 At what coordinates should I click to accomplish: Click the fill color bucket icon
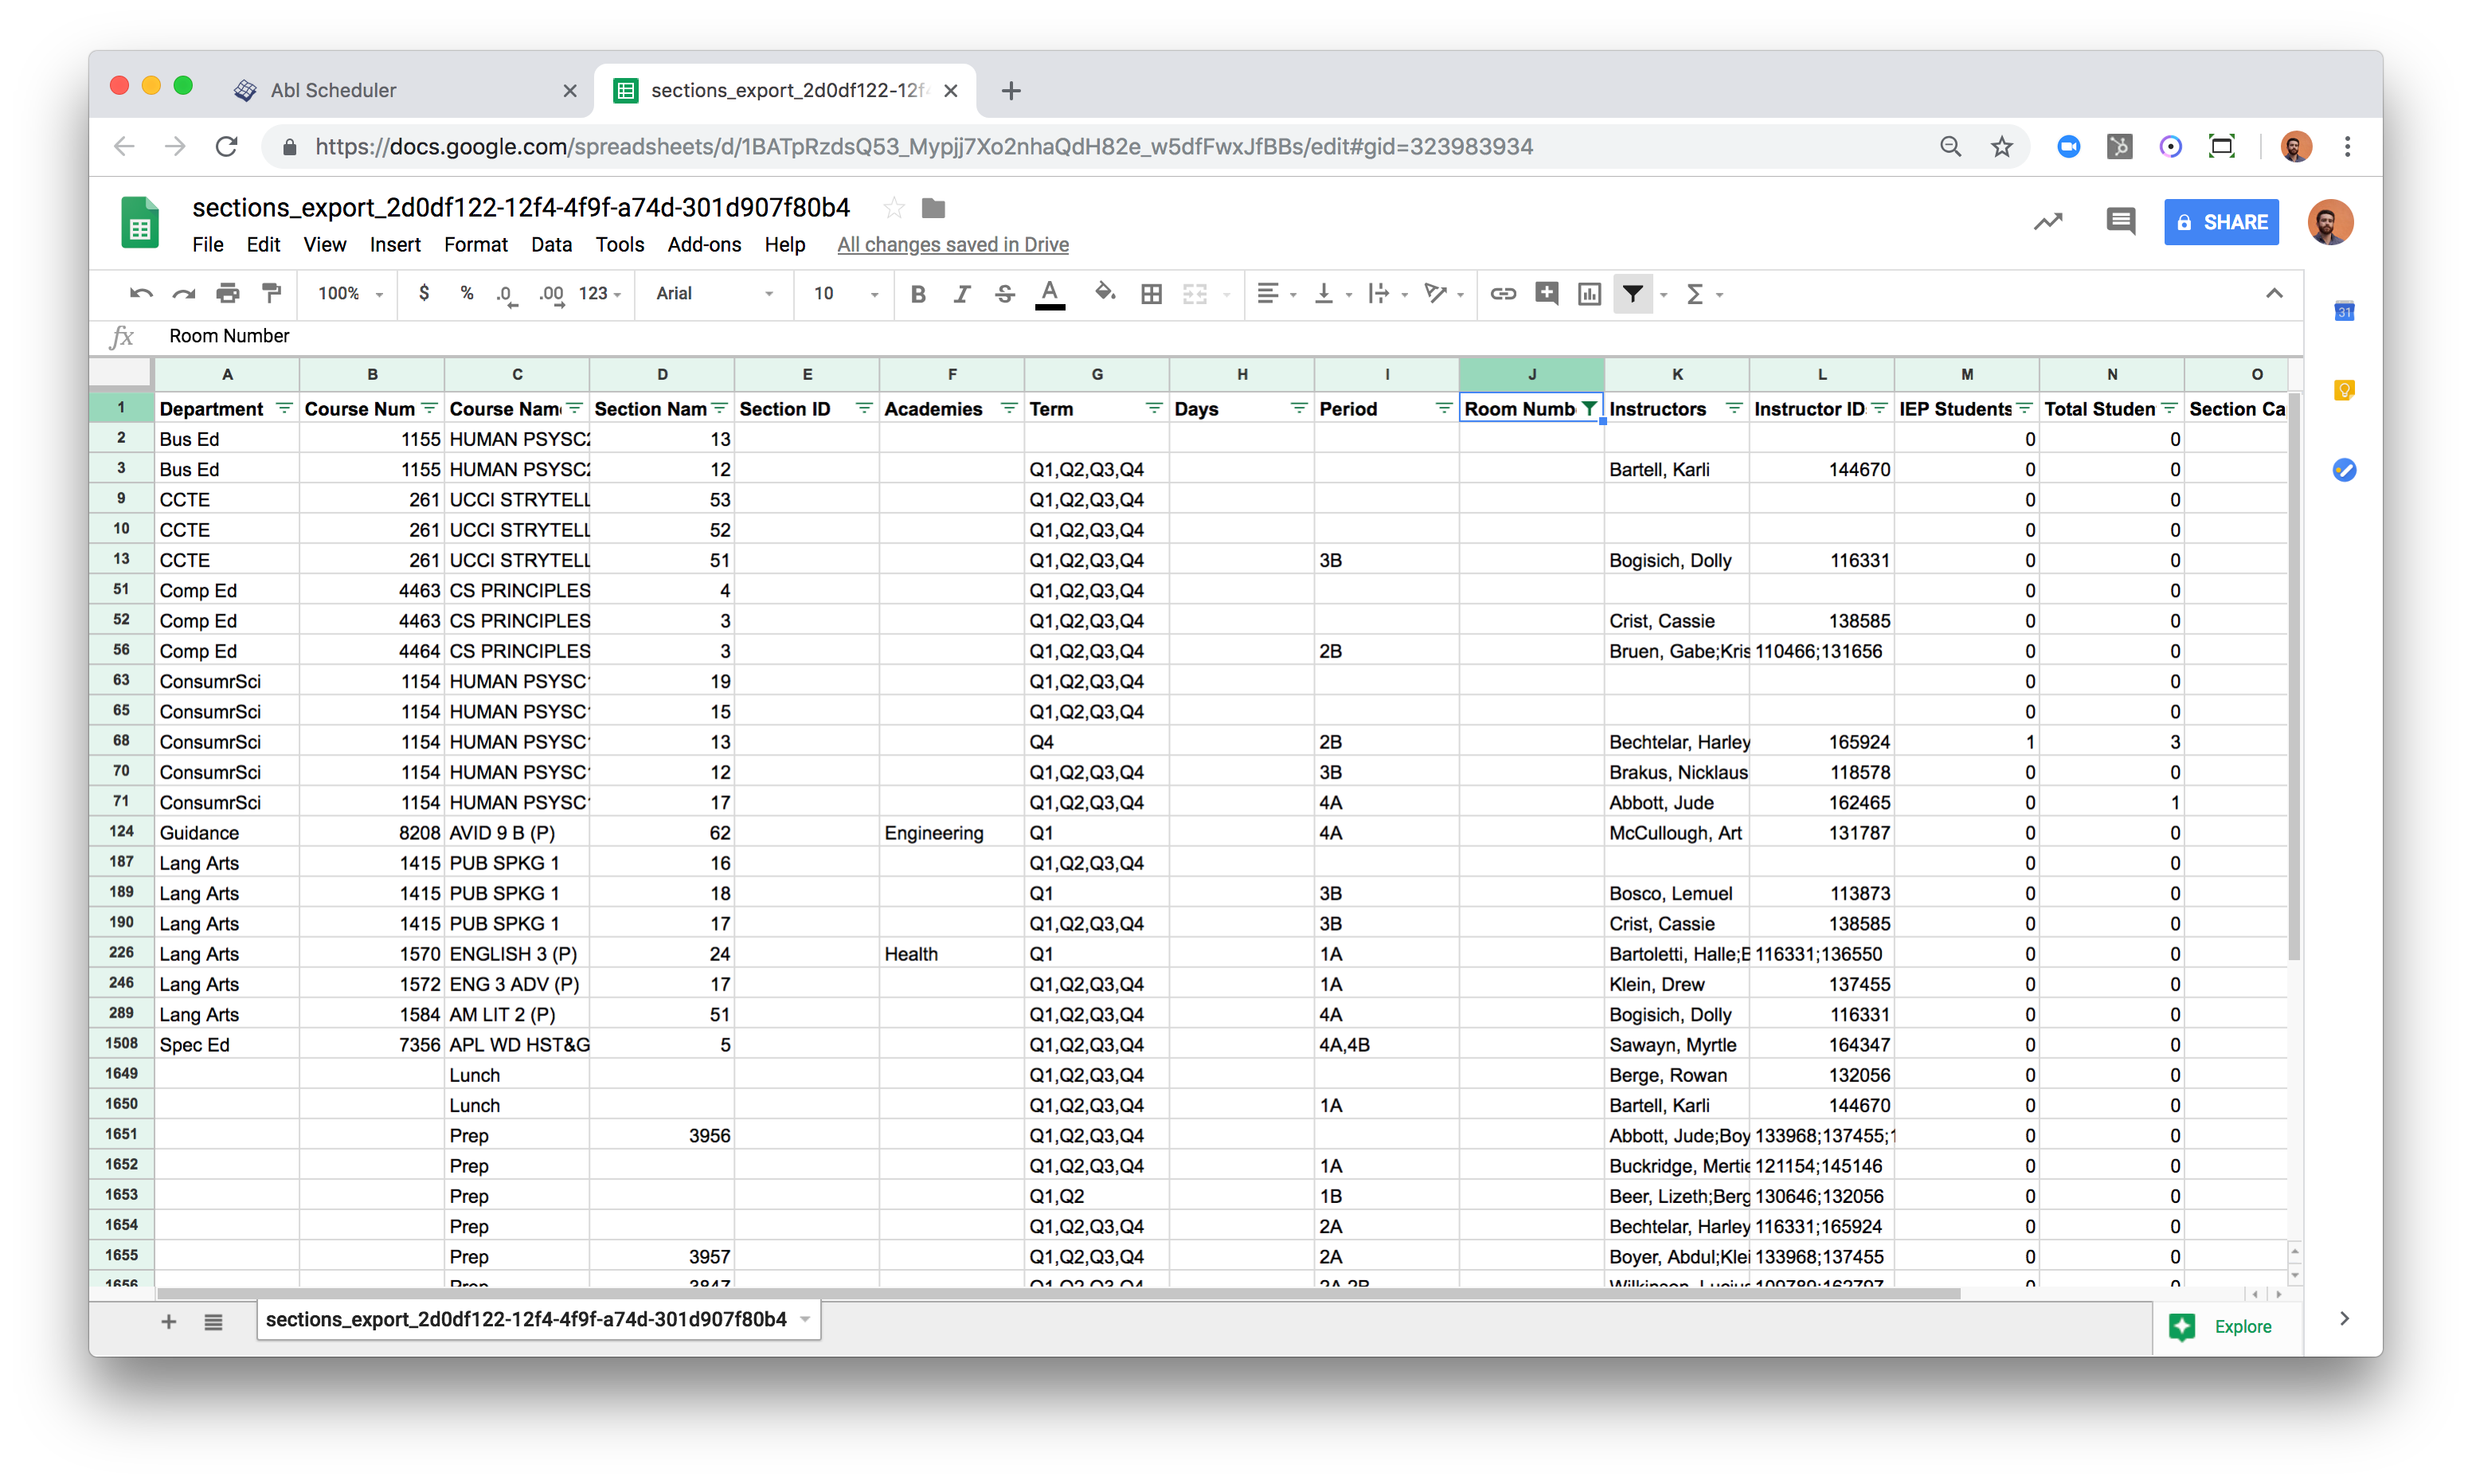click(x=1105, y=293)
